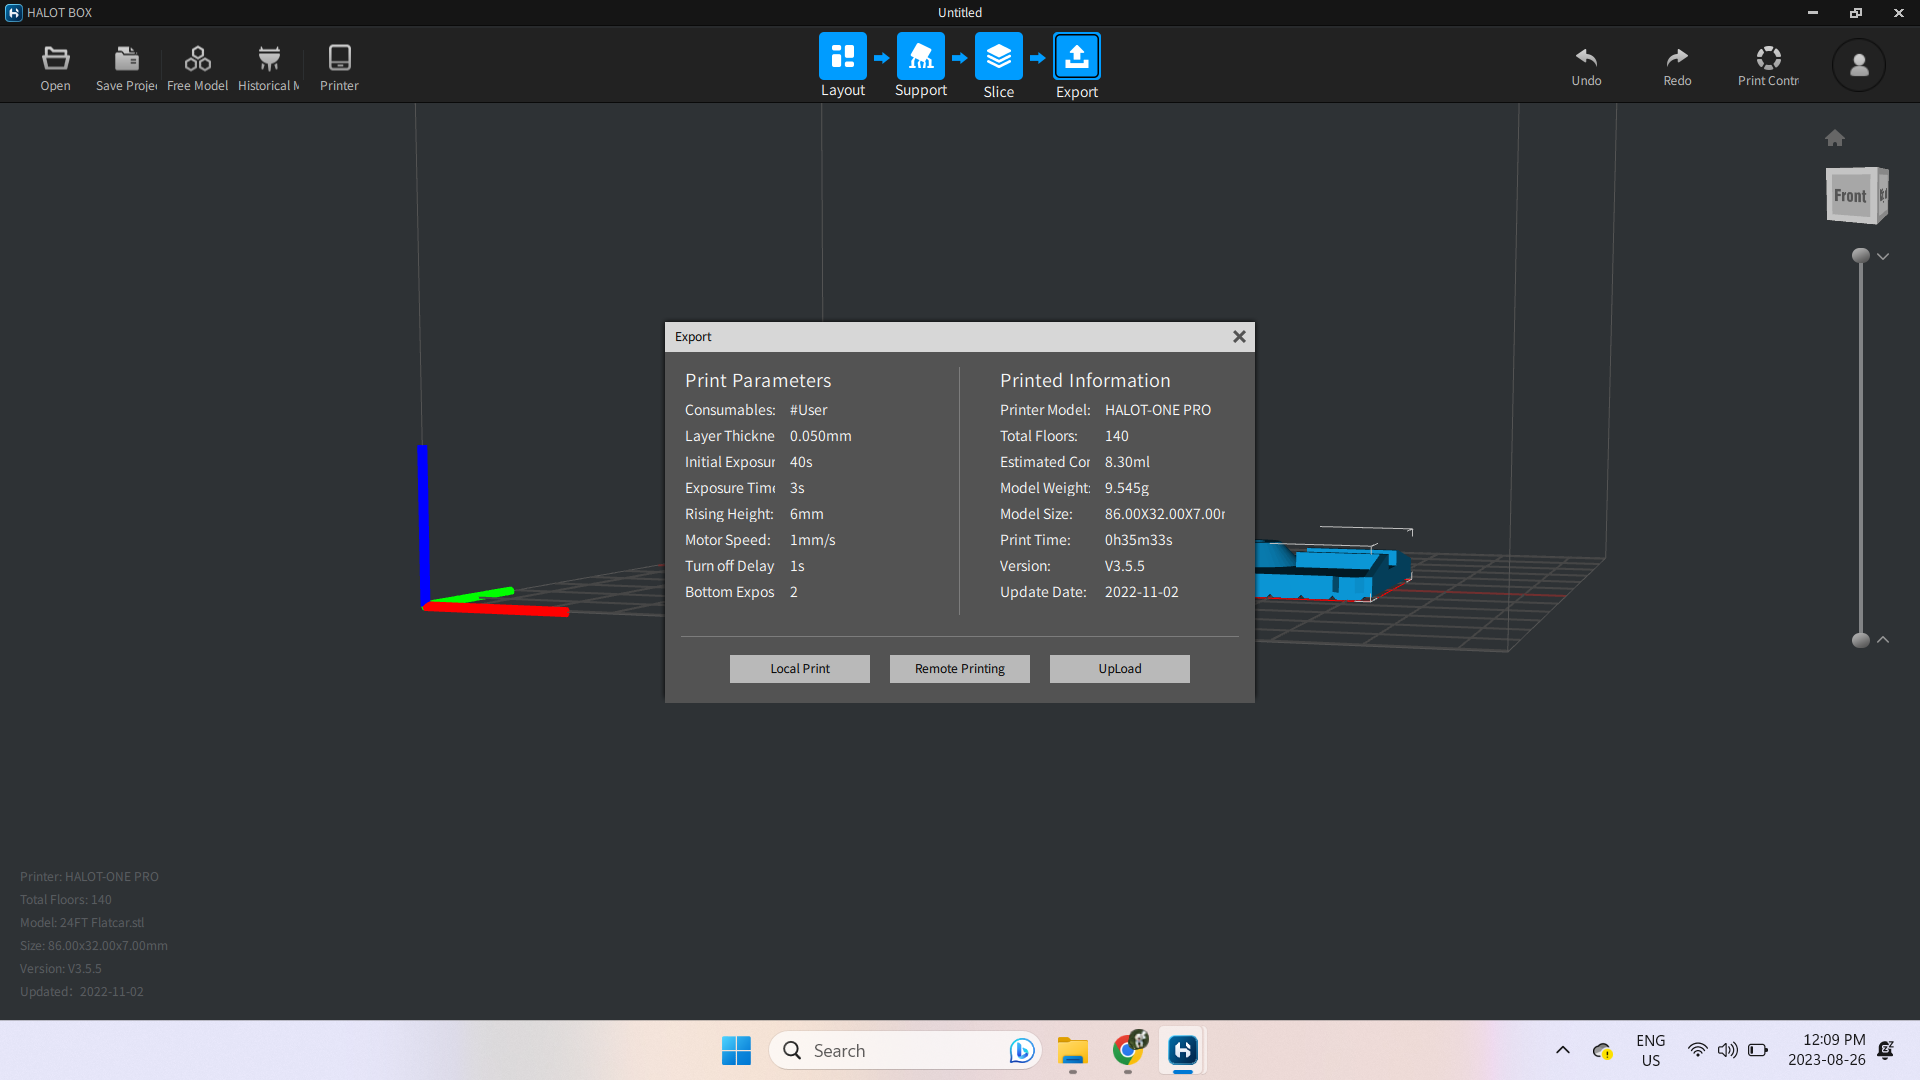Click the Windows taskbar Search field

[x=900, y=1050]
